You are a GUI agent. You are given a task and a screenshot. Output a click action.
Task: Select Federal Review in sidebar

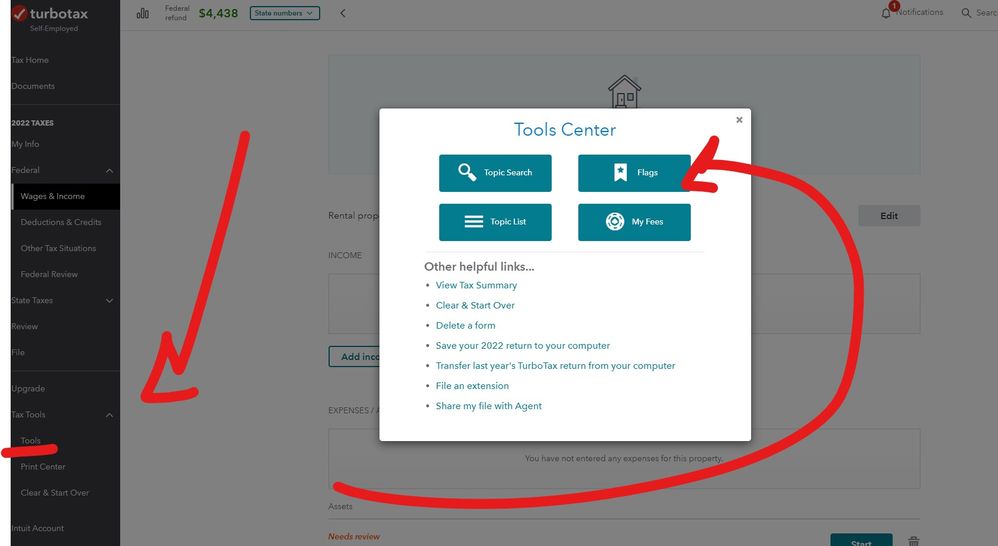(x=49, y=274)
